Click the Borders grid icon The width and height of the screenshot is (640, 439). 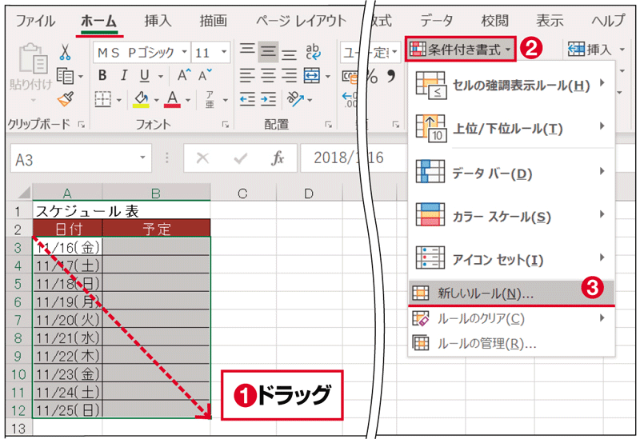102,98
